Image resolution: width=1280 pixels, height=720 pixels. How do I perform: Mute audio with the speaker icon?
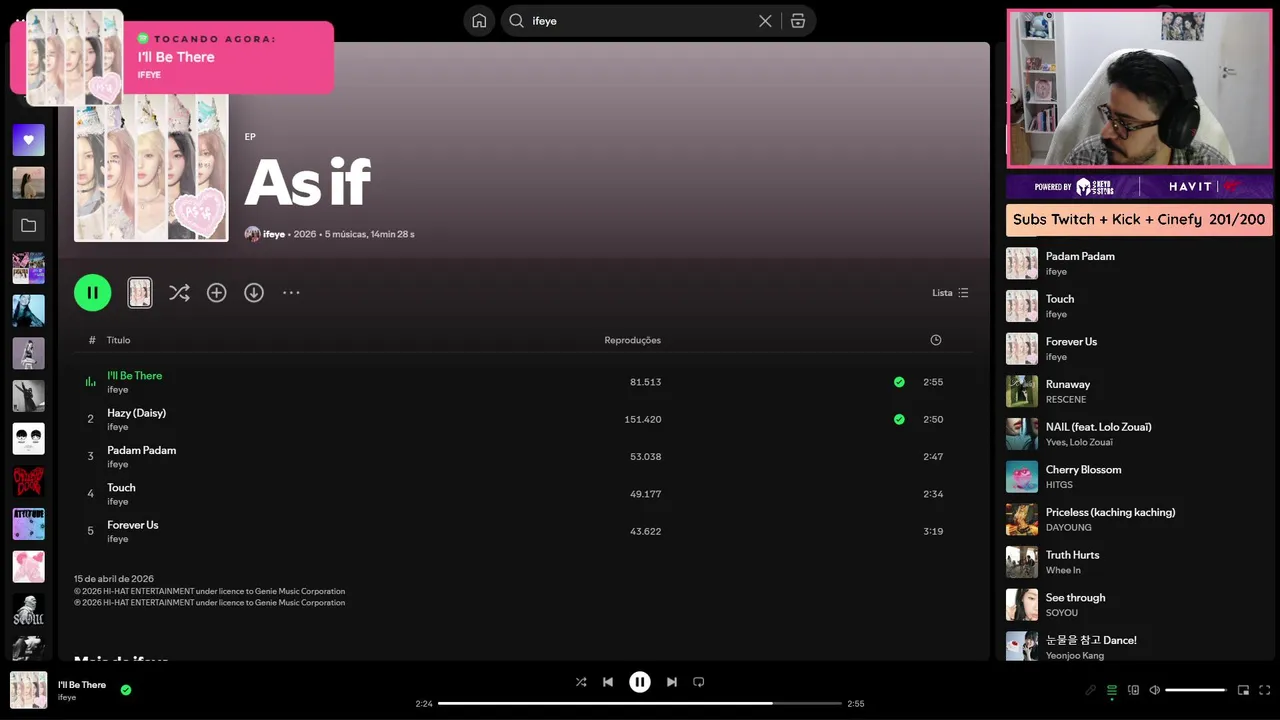tap(1154, 690)
